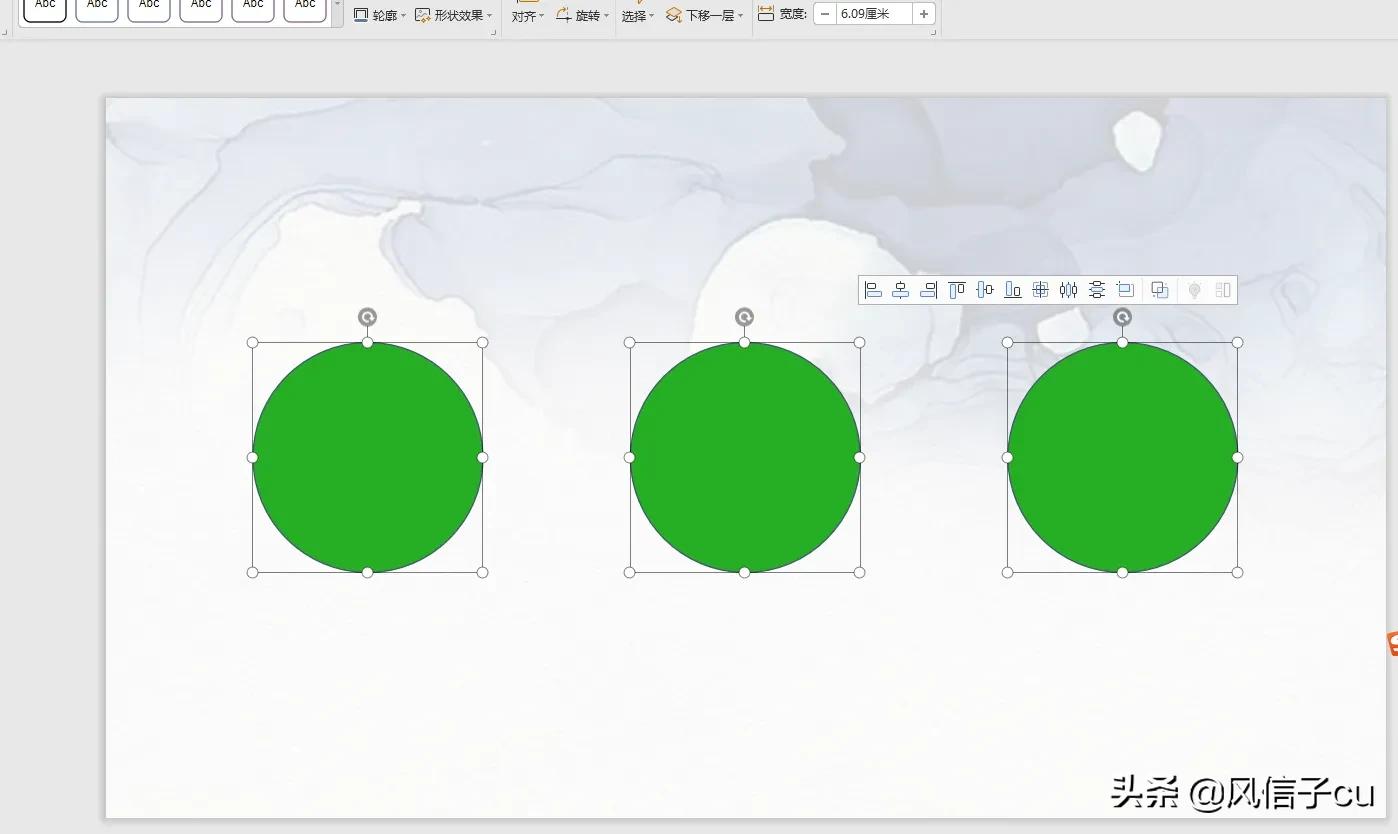This screenshot has height=834, width=1398.
Task: Open the 形状效果 shape effects dropdown
Action: tap(454, 15)
